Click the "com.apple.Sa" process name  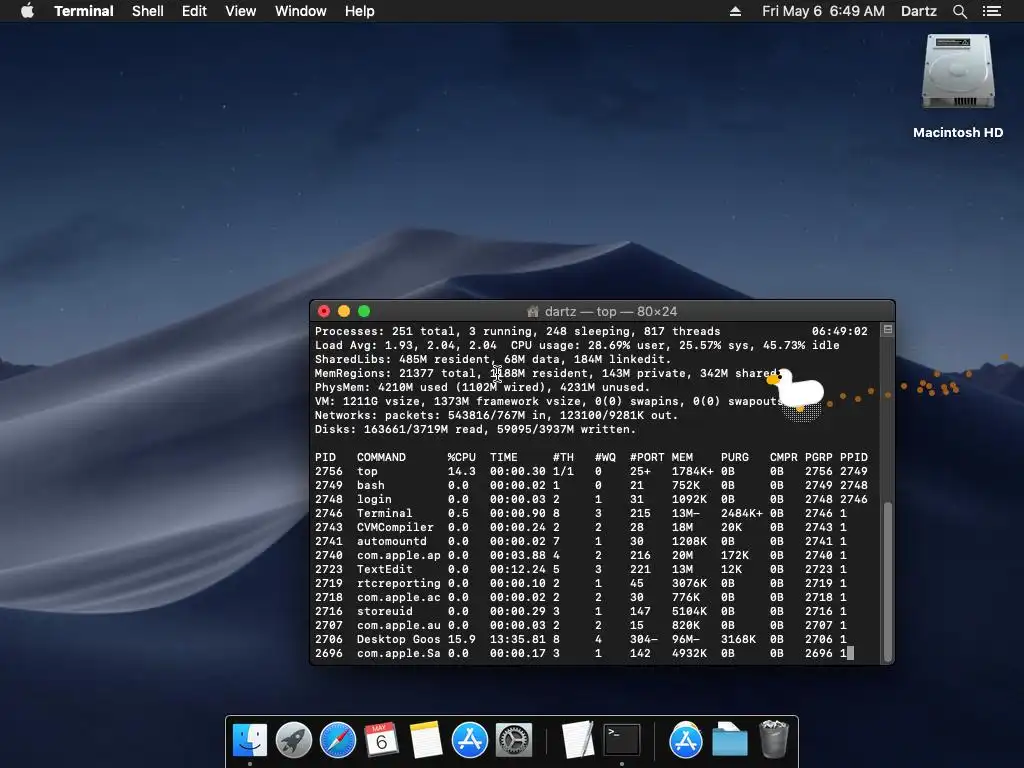[x=398, y=654]
